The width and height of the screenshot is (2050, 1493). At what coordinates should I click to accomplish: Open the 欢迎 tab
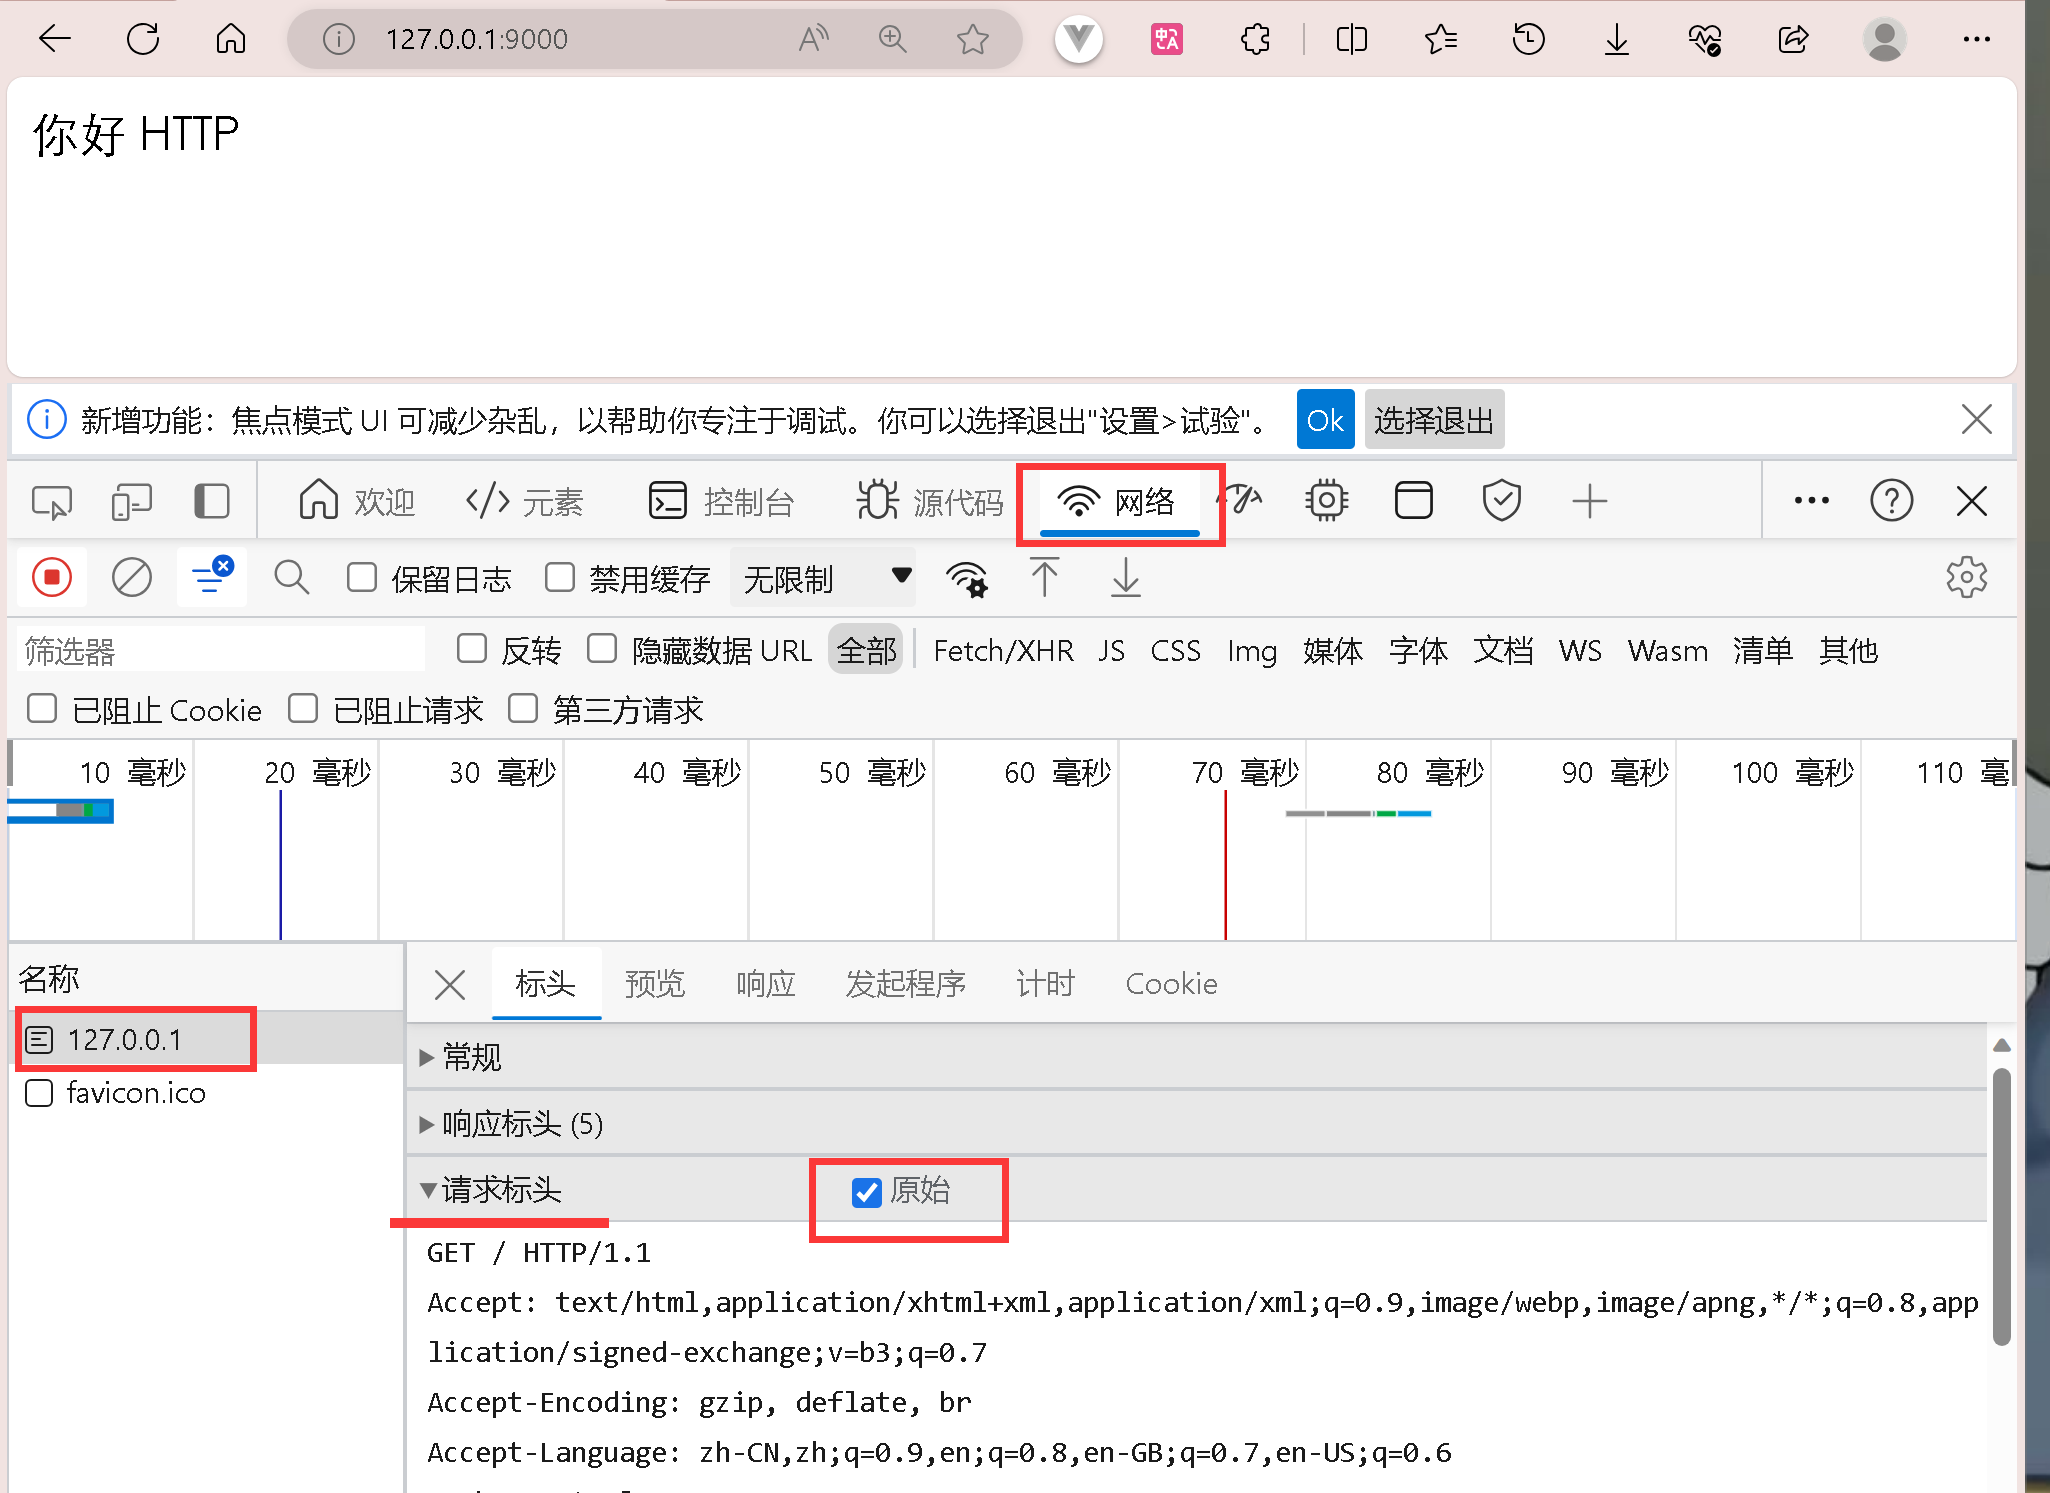[x=357, y=501]
